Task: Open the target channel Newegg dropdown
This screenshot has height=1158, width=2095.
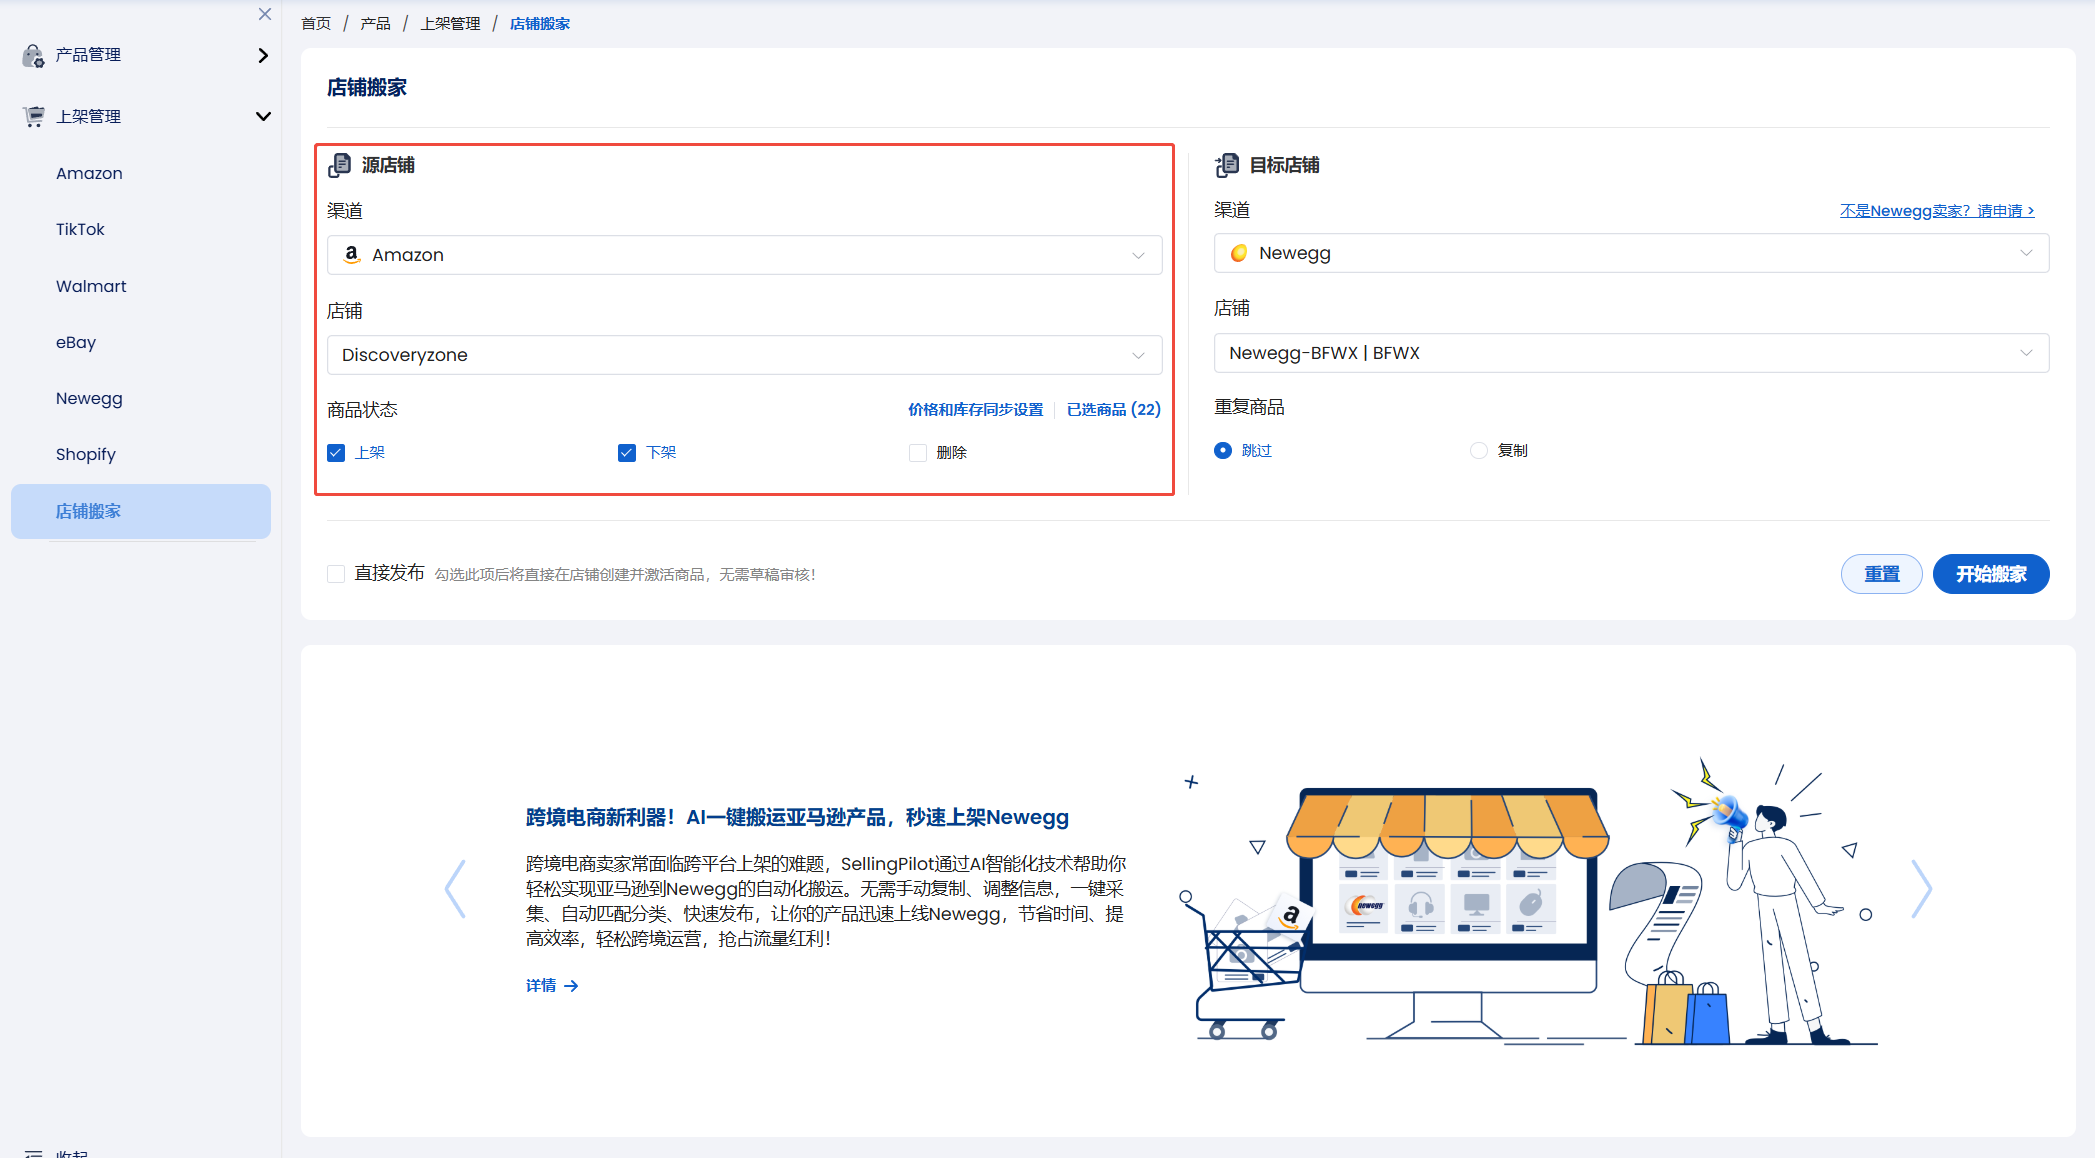Action: click(1631, 253)
